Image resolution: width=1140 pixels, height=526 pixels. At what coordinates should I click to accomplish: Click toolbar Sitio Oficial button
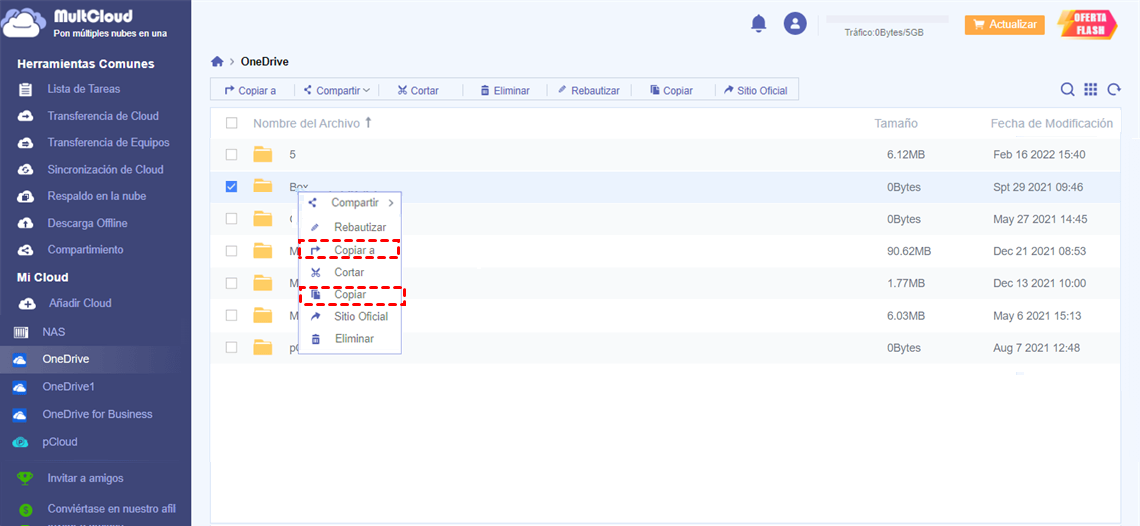click(755, 91)
